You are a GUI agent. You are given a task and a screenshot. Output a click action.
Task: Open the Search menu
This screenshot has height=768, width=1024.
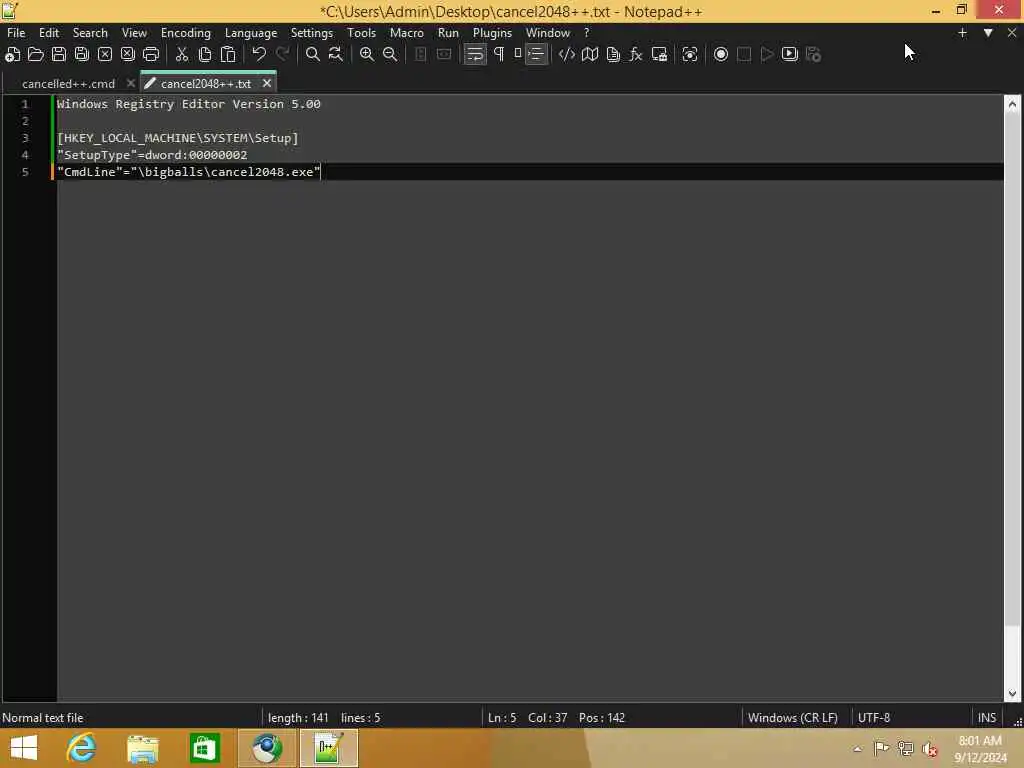pos(90,33)
